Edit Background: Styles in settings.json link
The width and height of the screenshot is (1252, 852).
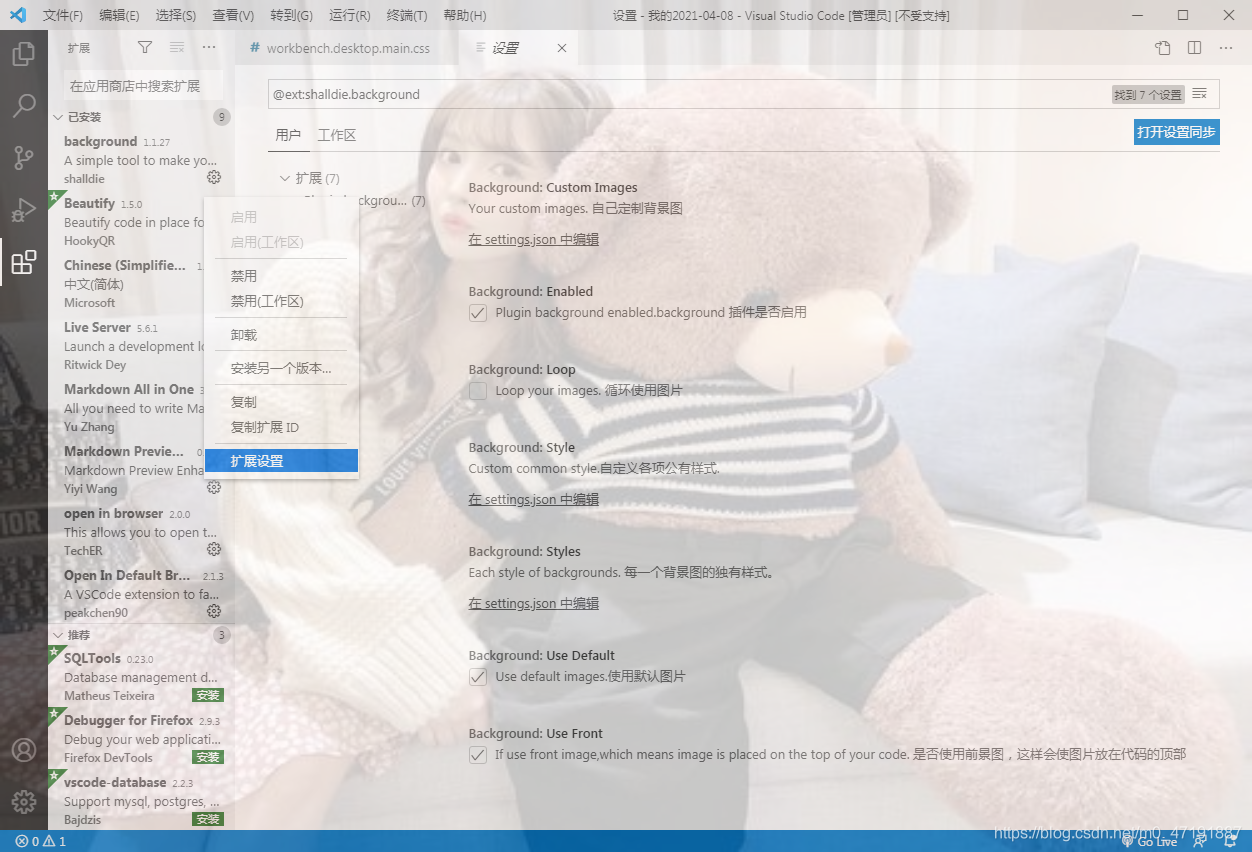pyautogui.click(x=534, y=604)
